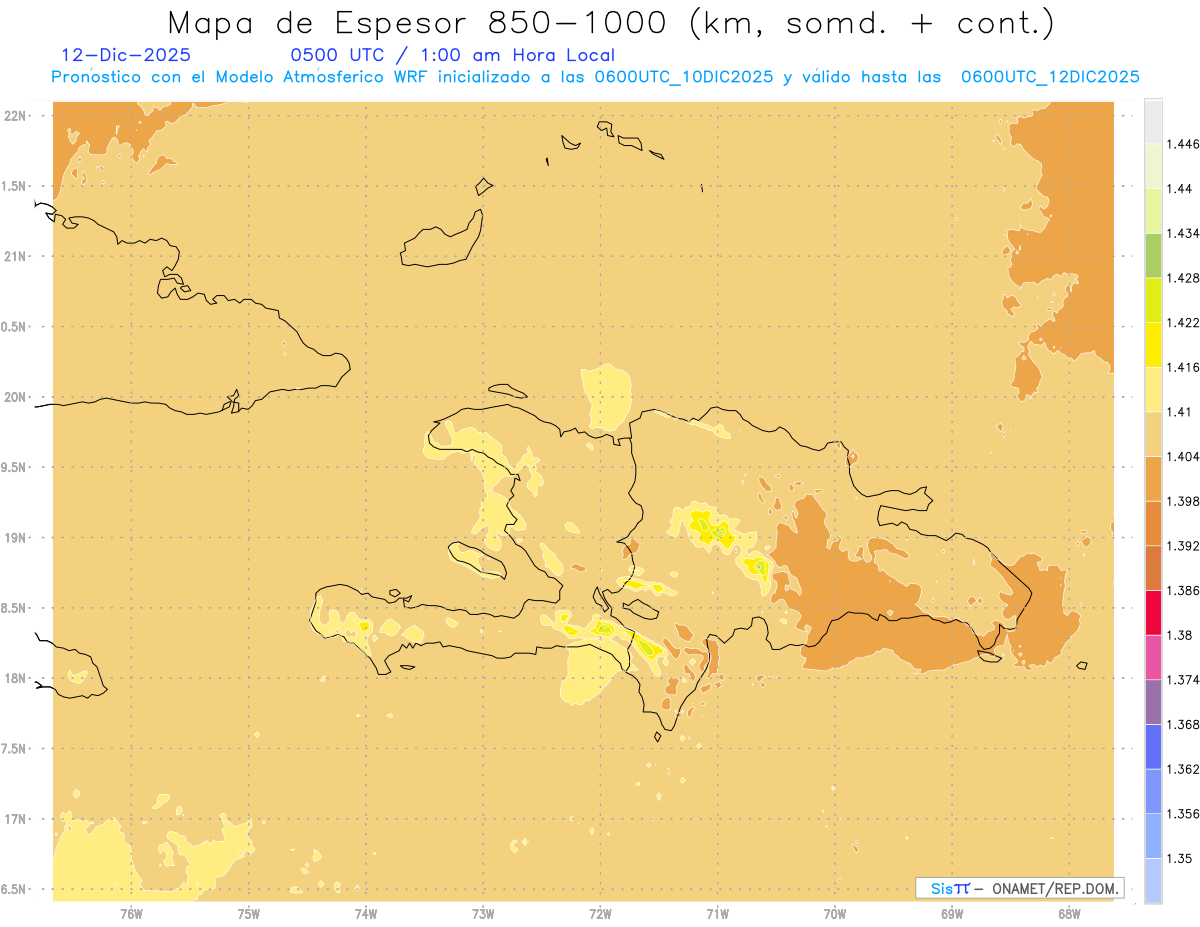Click the initialization stamp '0600UTC_10DIC2025'

pos(684,77)
